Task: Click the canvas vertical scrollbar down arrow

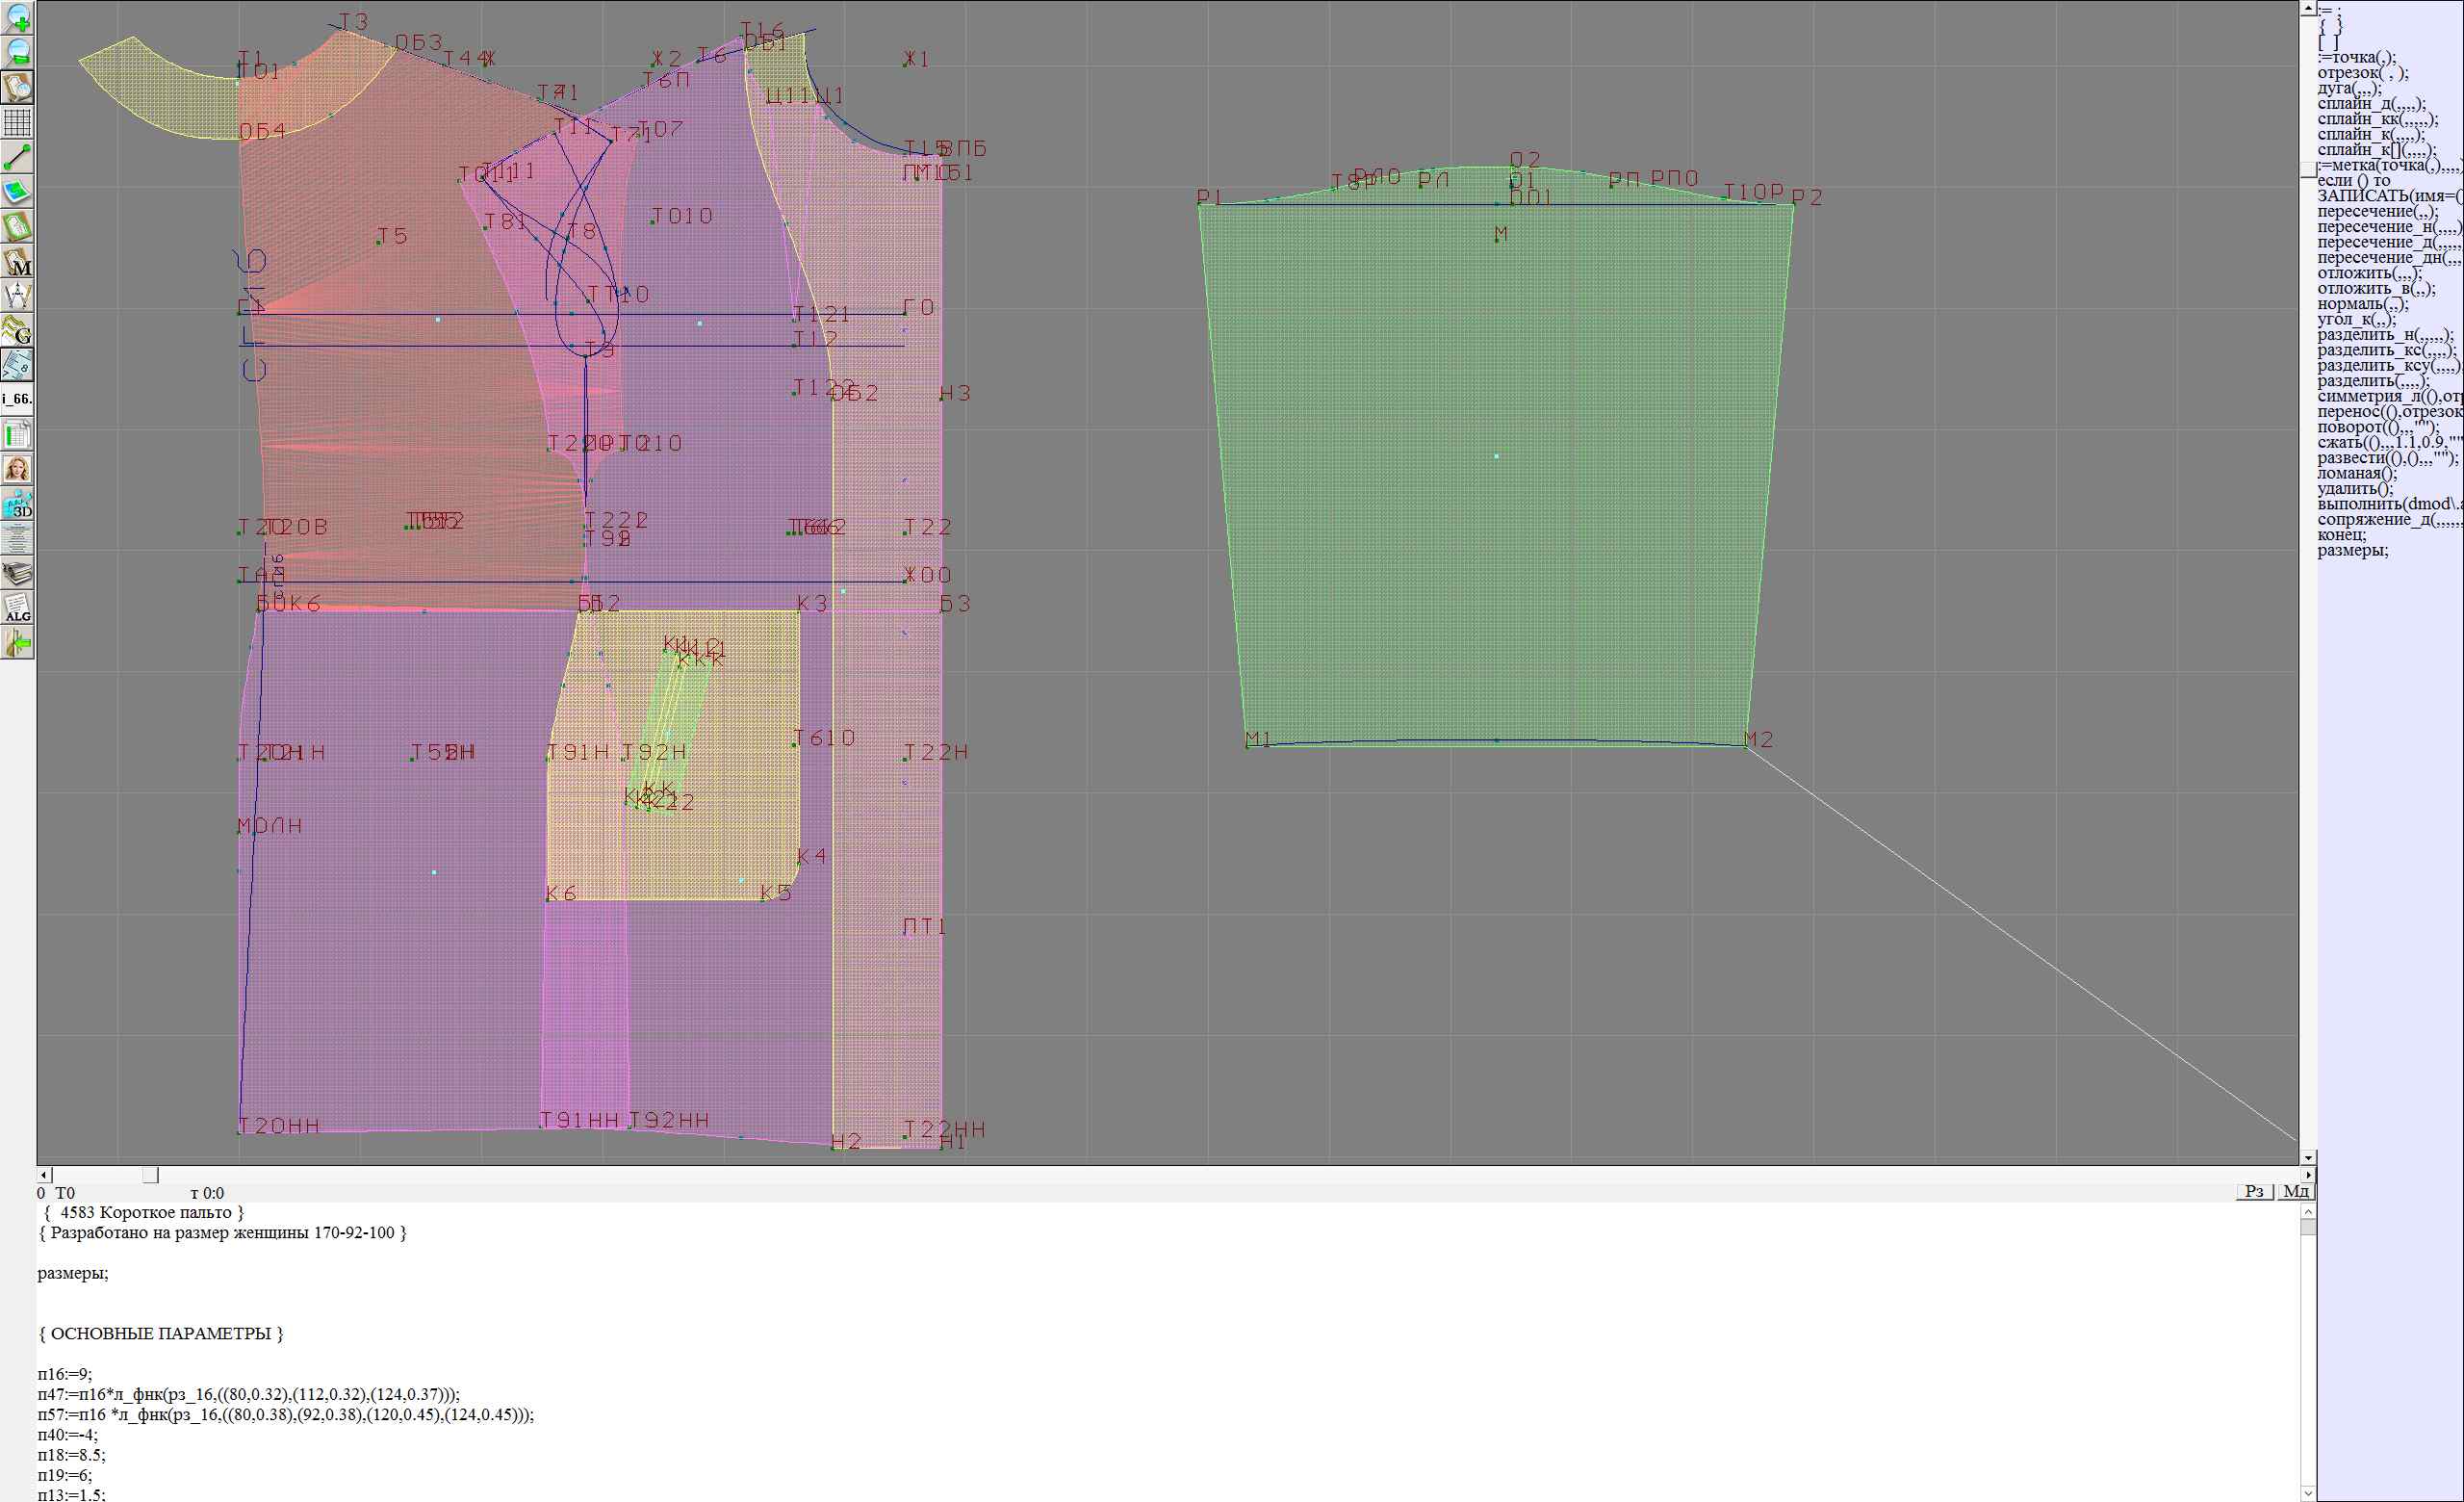Action: [x=2307, y=1157]
